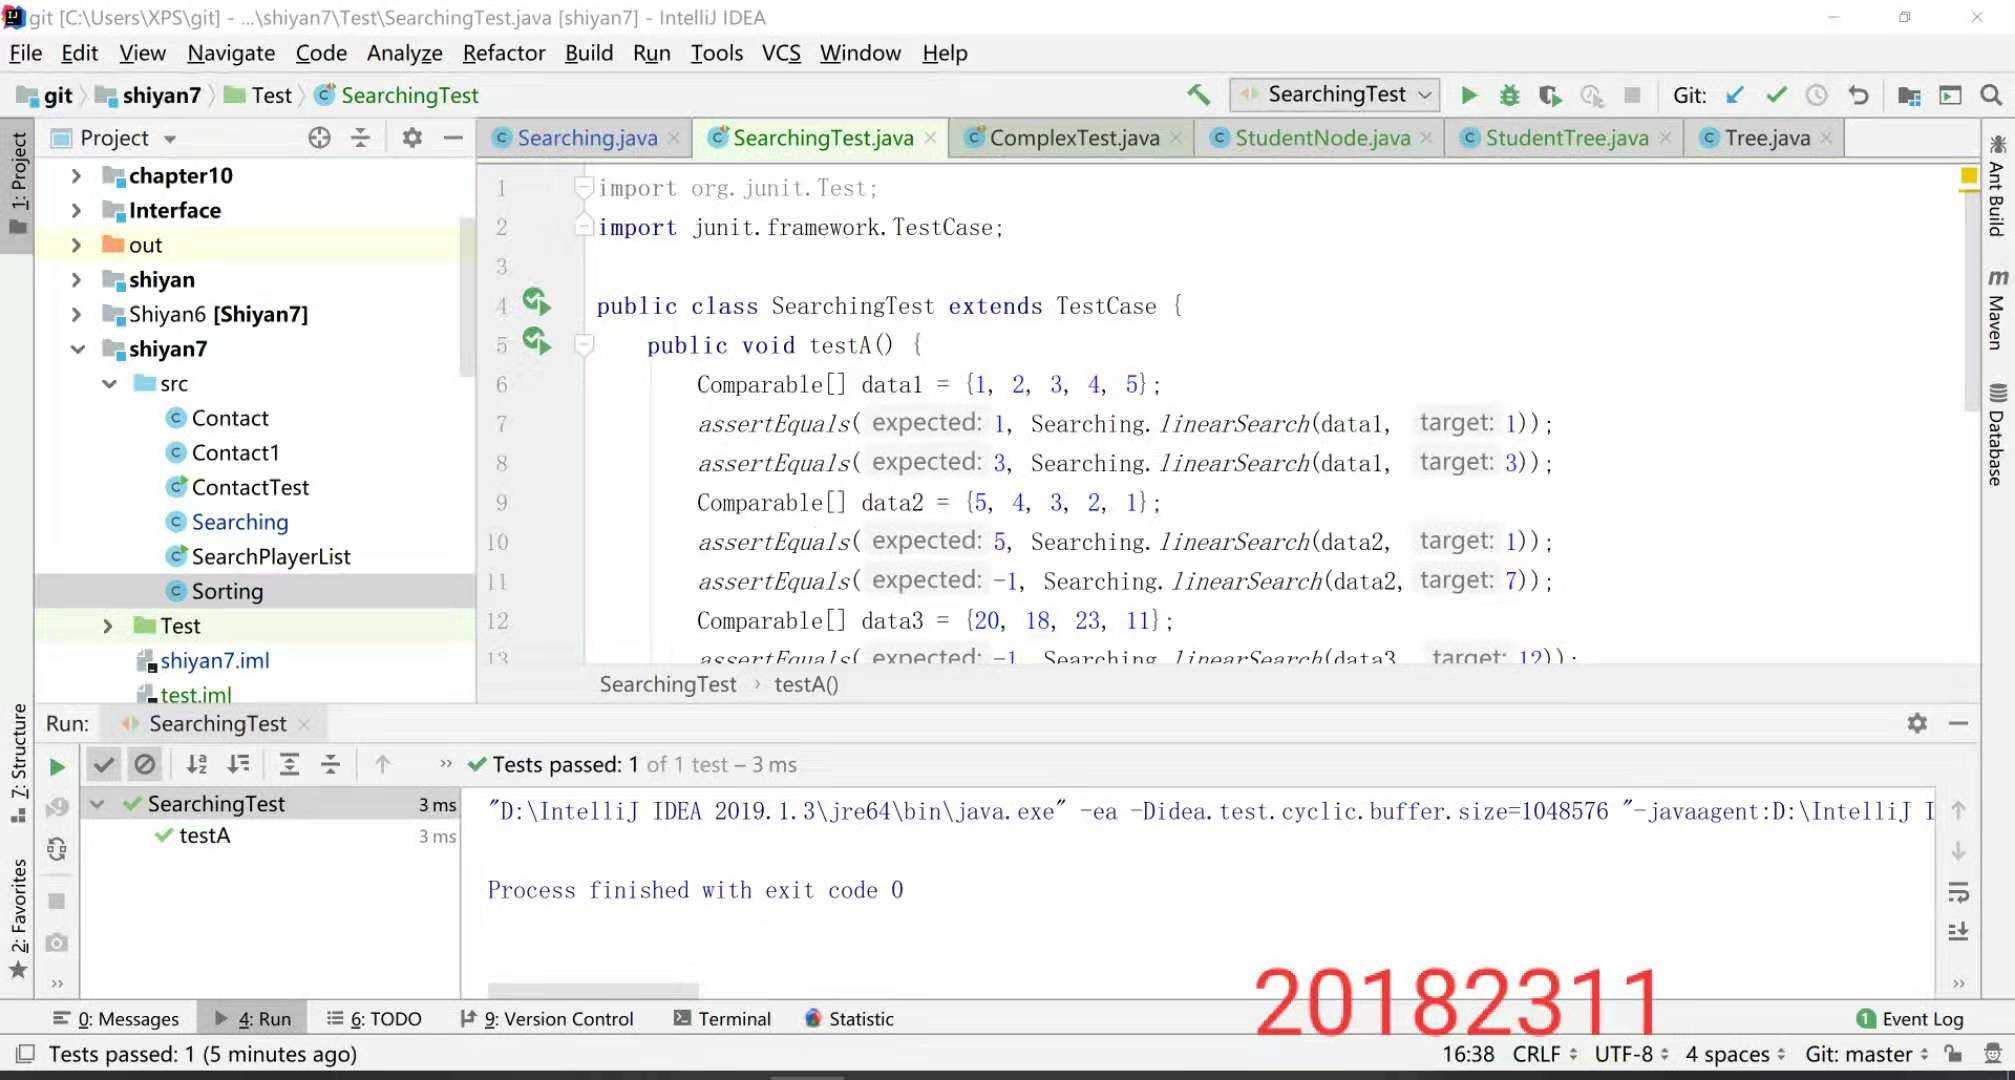The width and height of the screenshot is (2015, 1080).
Task: Select testA in the test results
Action: point(204,836)
